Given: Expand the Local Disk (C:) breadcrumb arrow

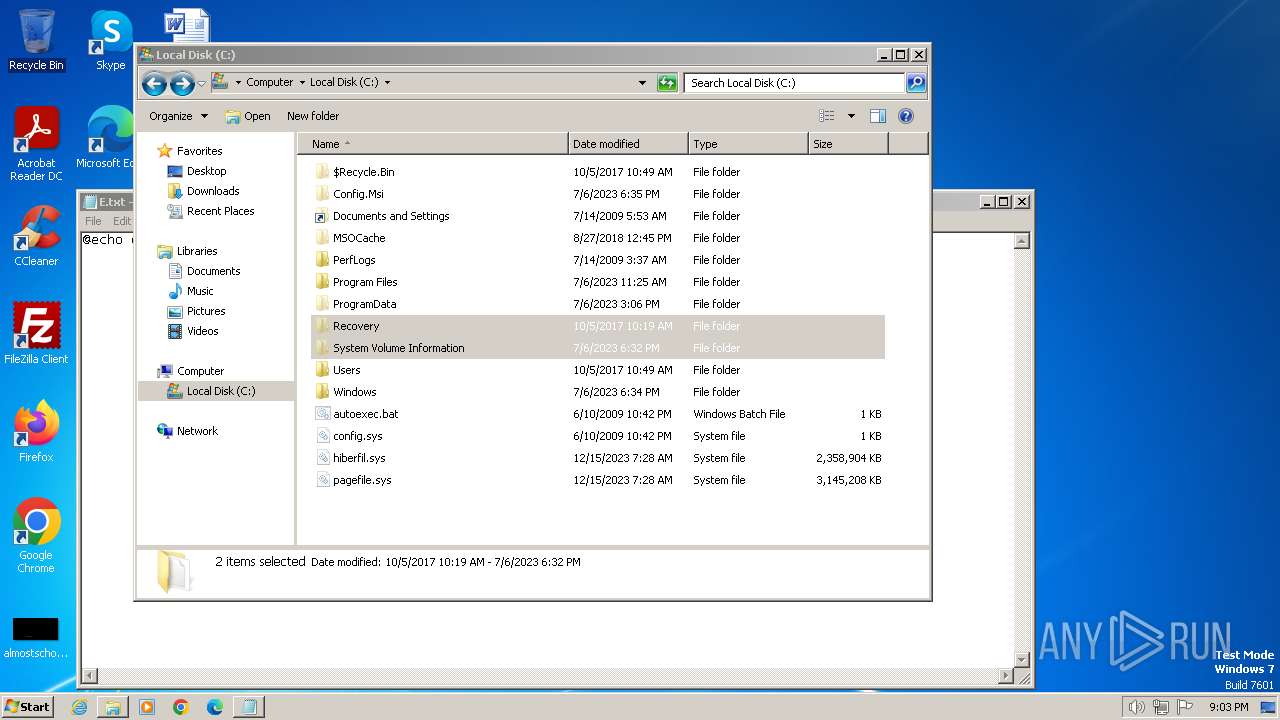Looking at the screenshot, I should pyautogui.click(x=387, y=83).
